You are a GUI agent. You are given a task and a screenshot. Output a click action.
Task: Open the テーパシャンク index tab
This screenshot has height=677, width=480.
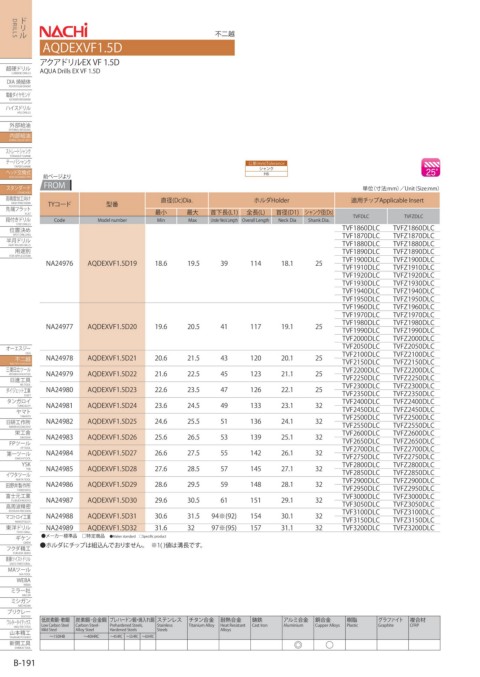click(x=16, y=163)
